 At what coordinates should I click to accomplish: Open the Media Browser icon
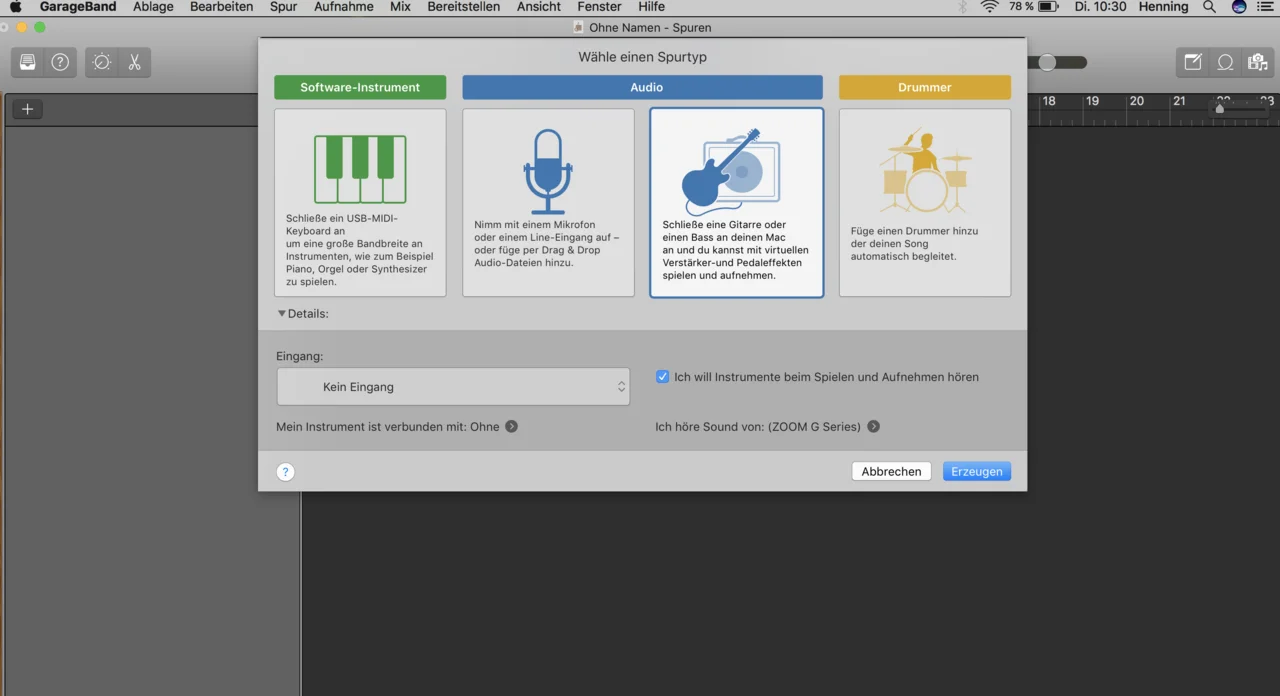tap(1257, 62)
